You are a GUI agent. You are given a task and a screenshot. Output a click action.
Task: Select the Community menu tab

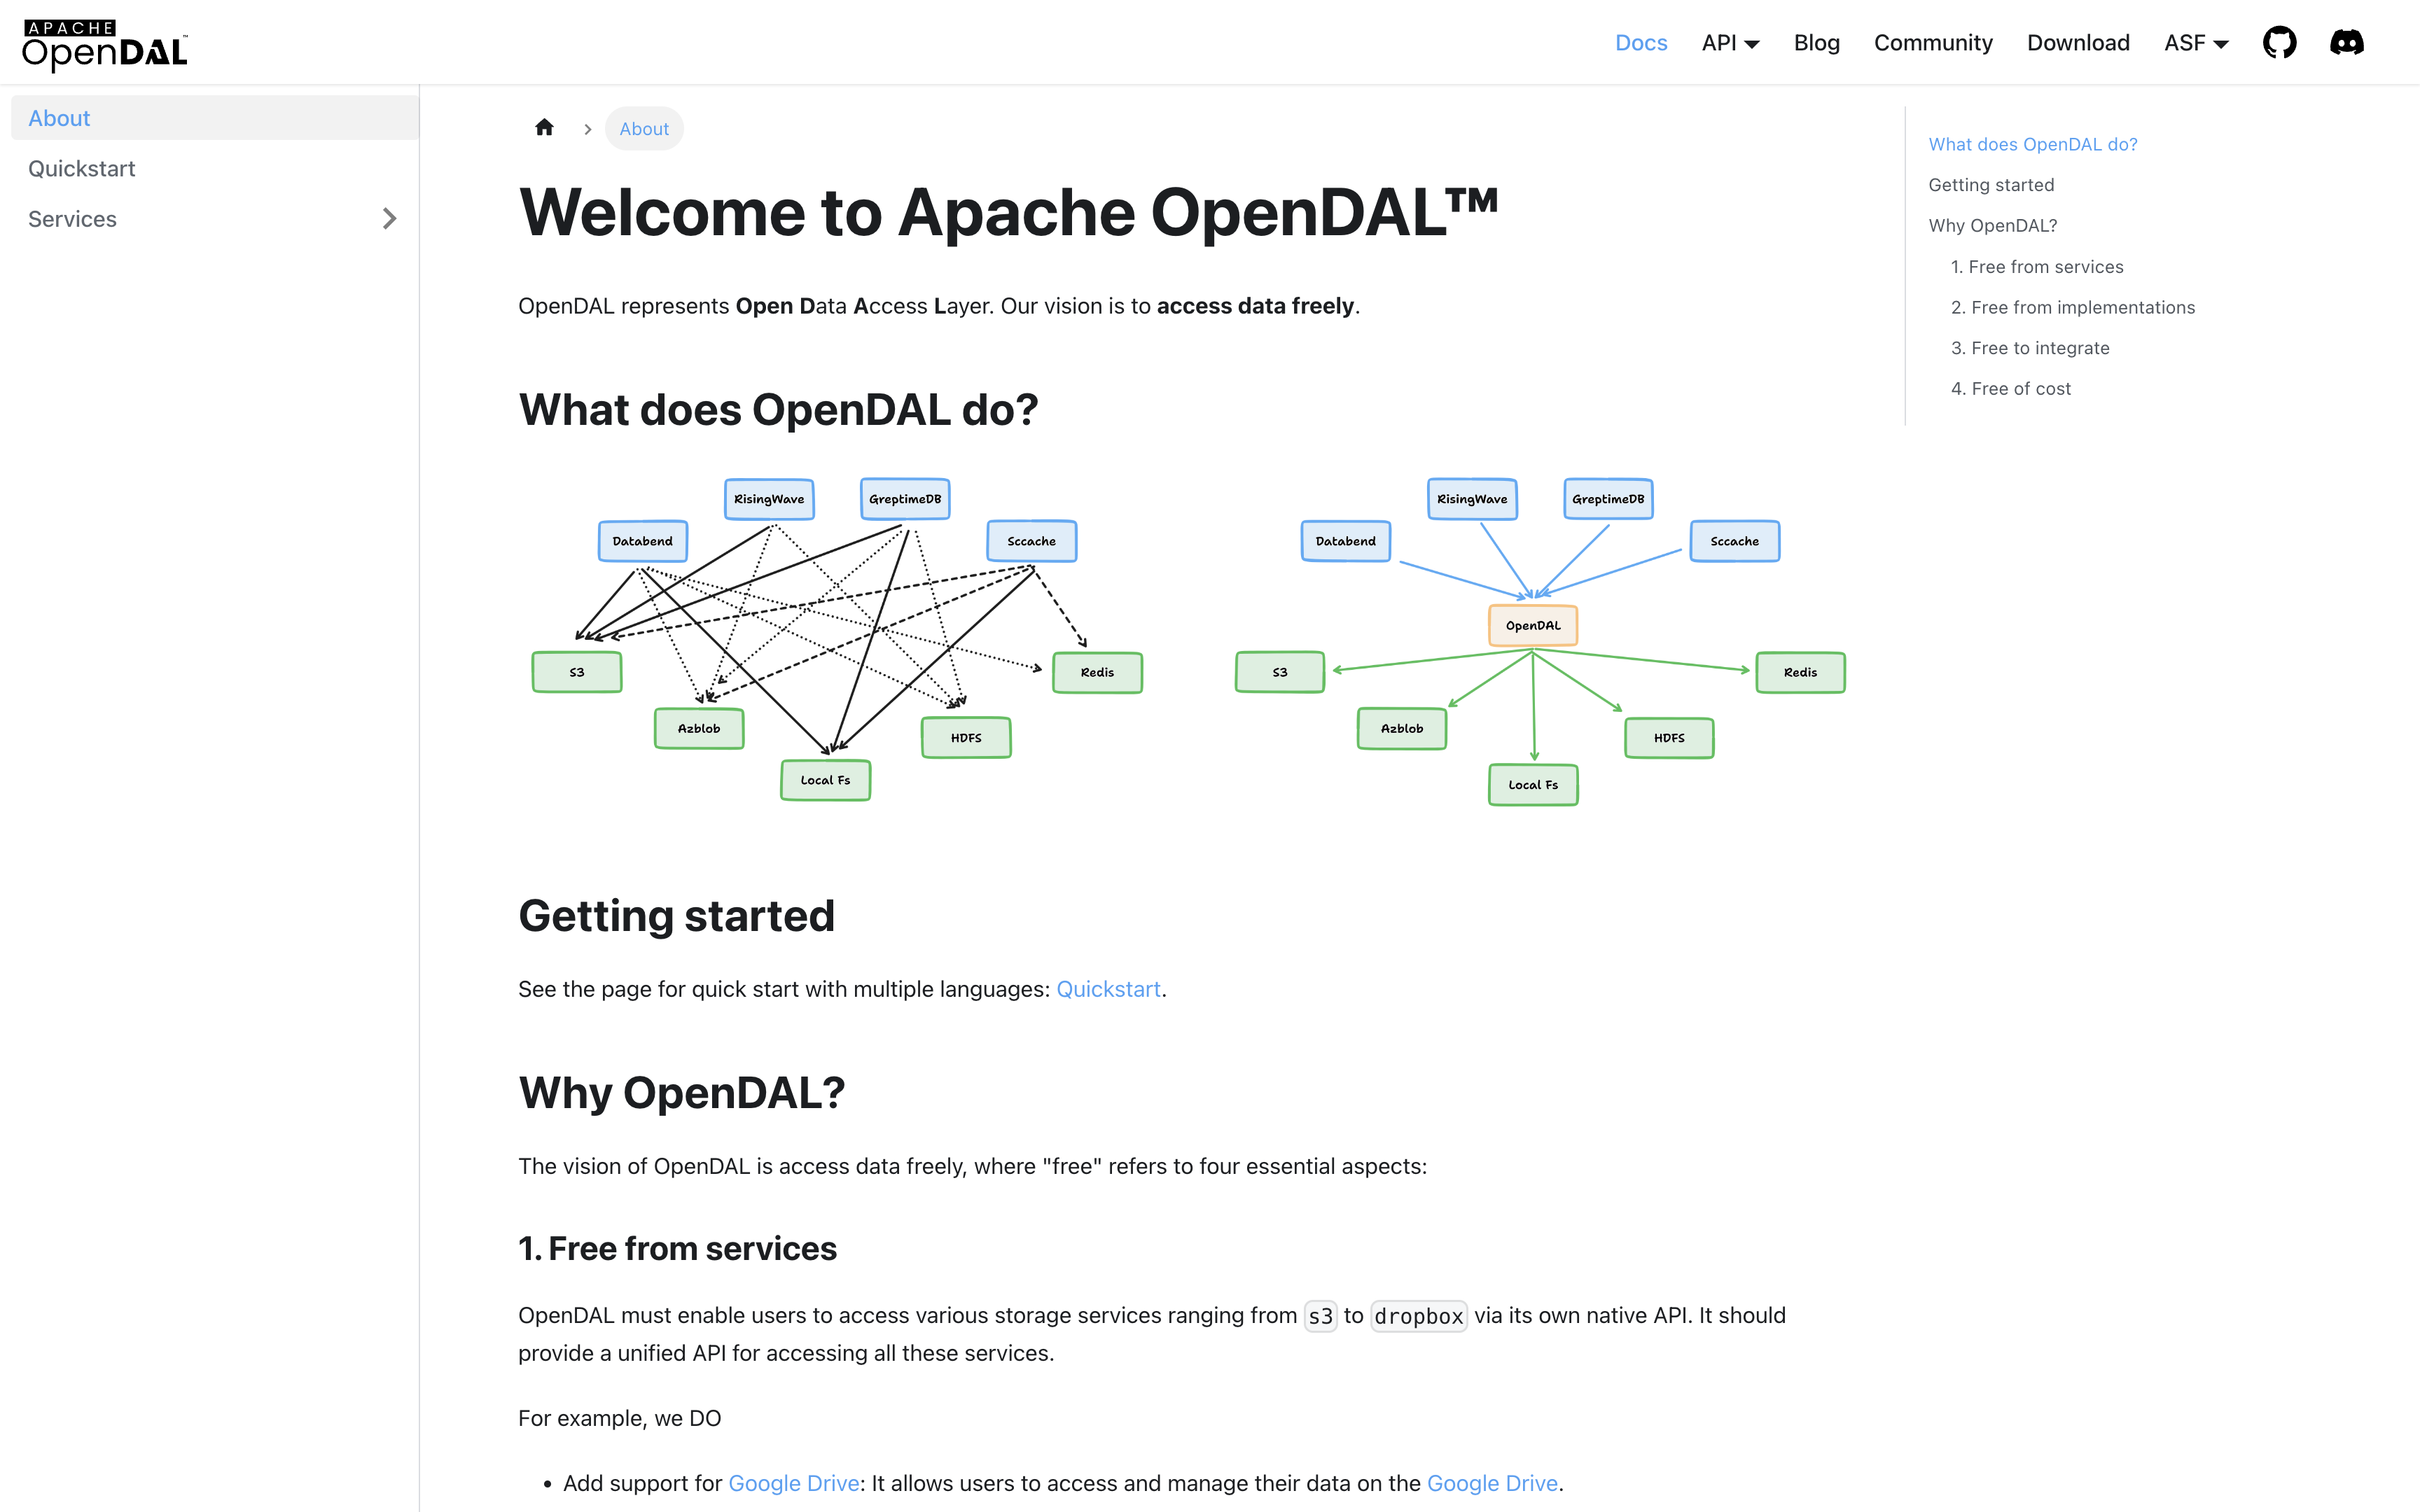pos(1932,42)
